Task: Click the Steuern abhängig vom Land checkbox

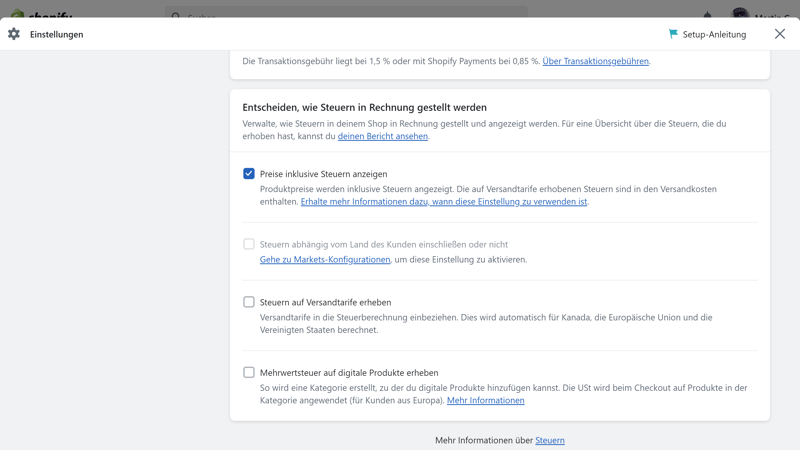Action: point(249,244)
